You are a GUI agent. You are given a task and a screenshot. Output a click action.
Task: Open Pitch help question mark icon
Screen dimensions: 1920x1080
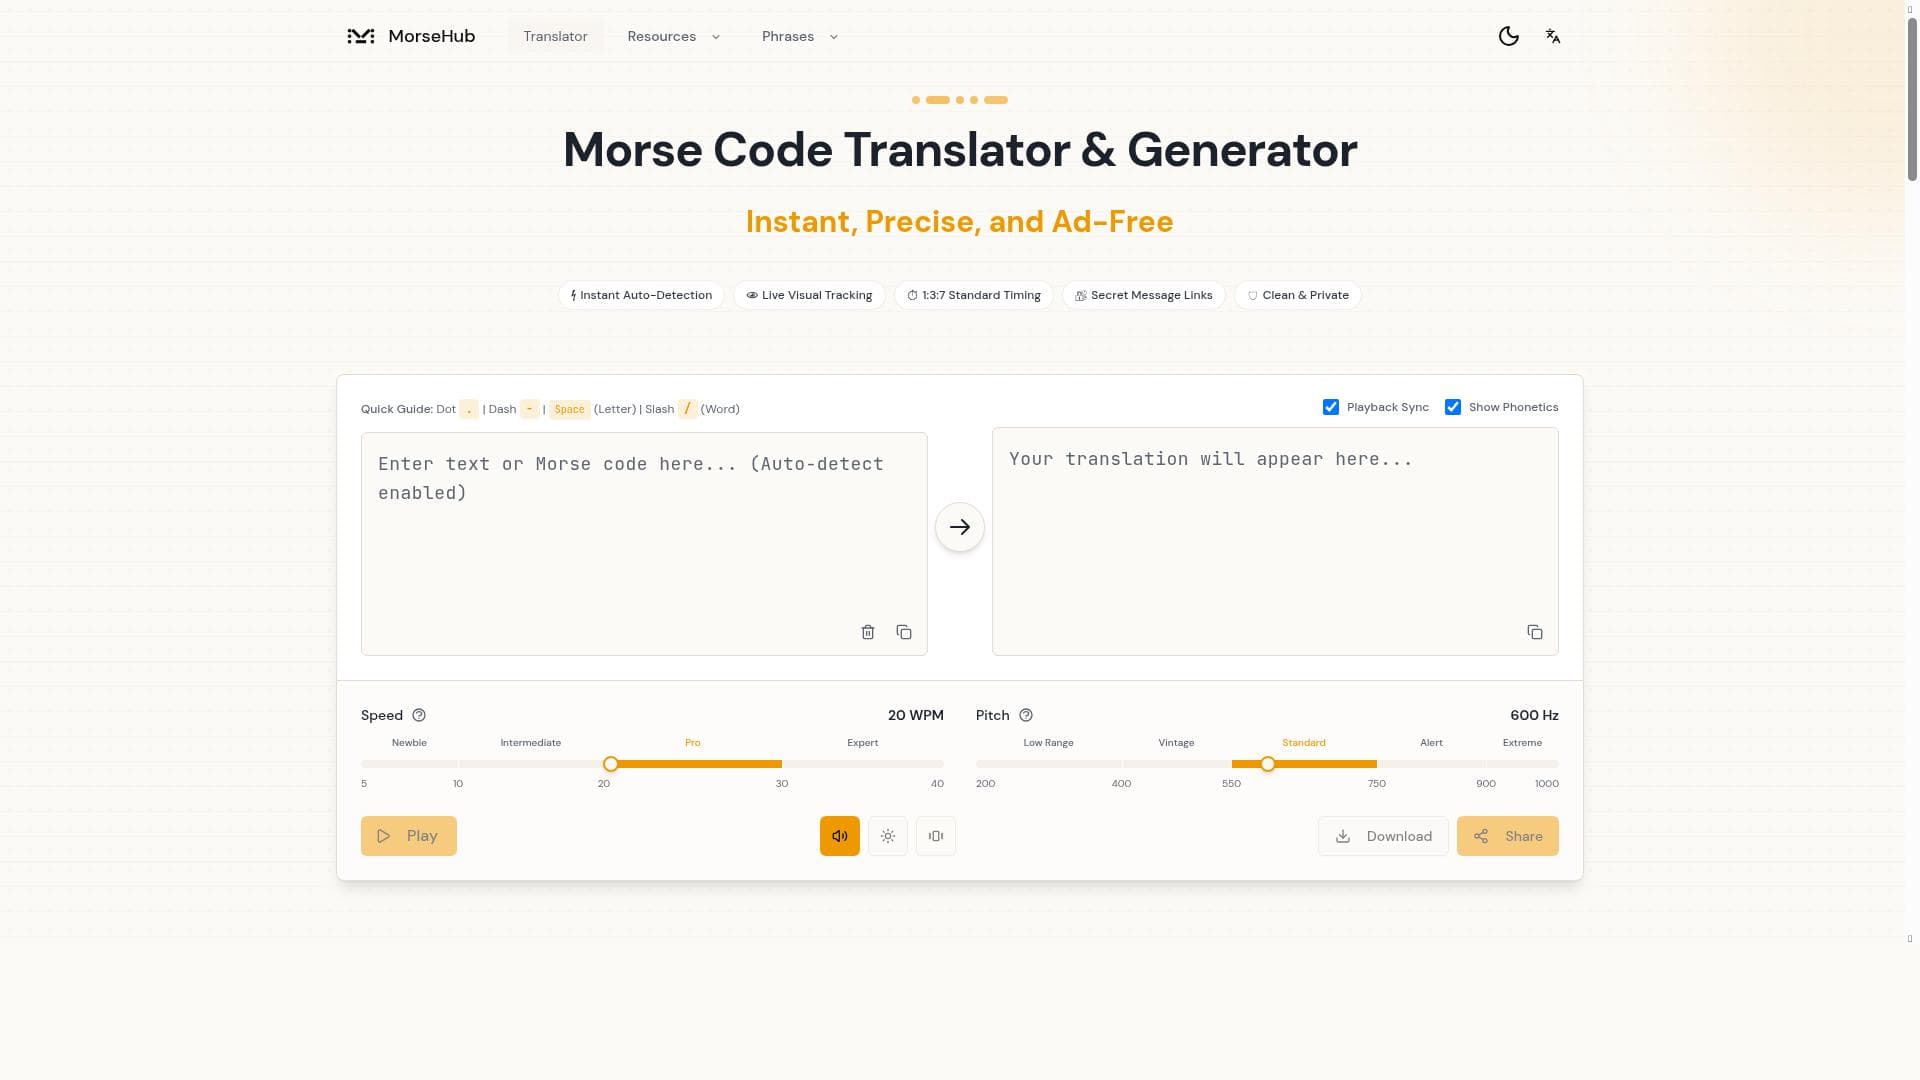1026,715
